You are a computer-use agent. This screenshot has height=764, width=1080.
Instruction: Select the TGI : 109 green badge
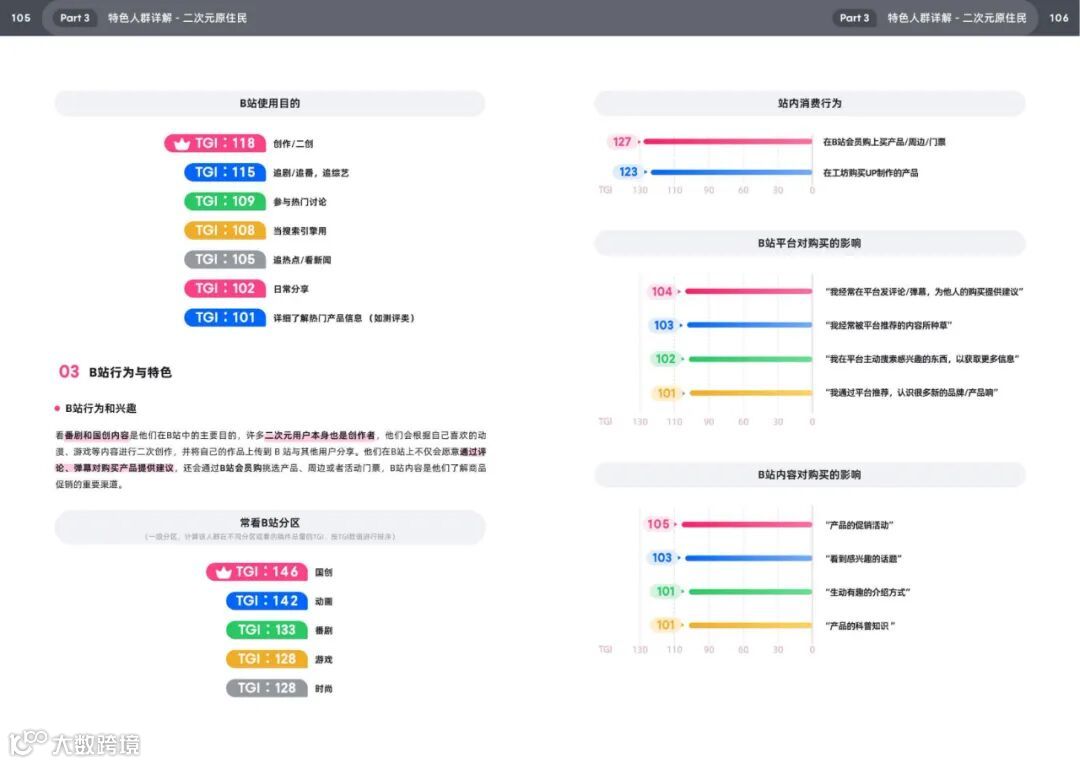click(x=225, y=201)
